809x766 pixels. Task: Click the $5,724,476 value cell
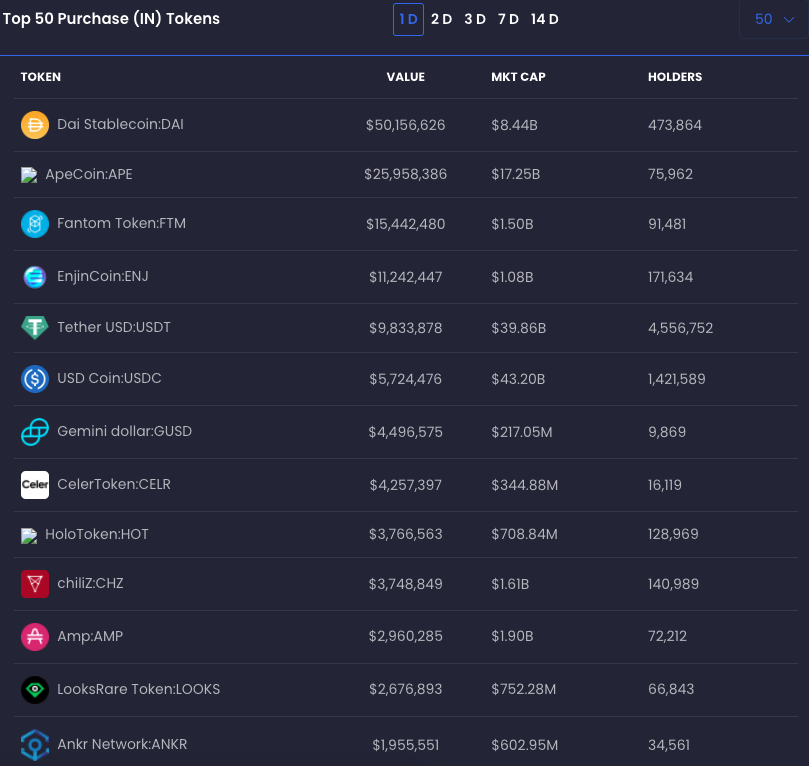pos(406,379)
